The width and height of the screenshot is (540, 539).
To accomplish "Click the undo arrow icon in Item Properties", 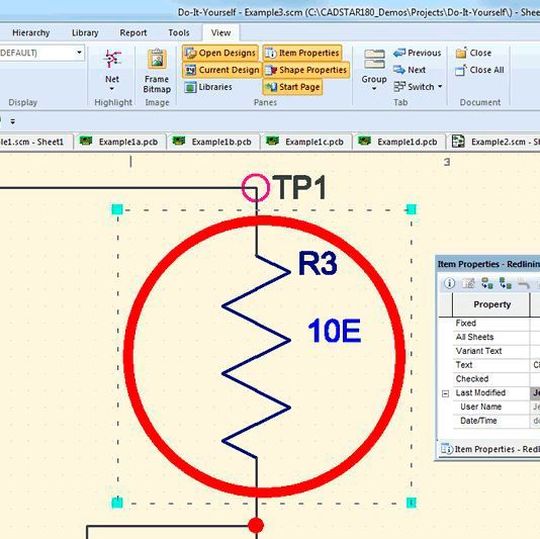I will (x=524, y=284).
